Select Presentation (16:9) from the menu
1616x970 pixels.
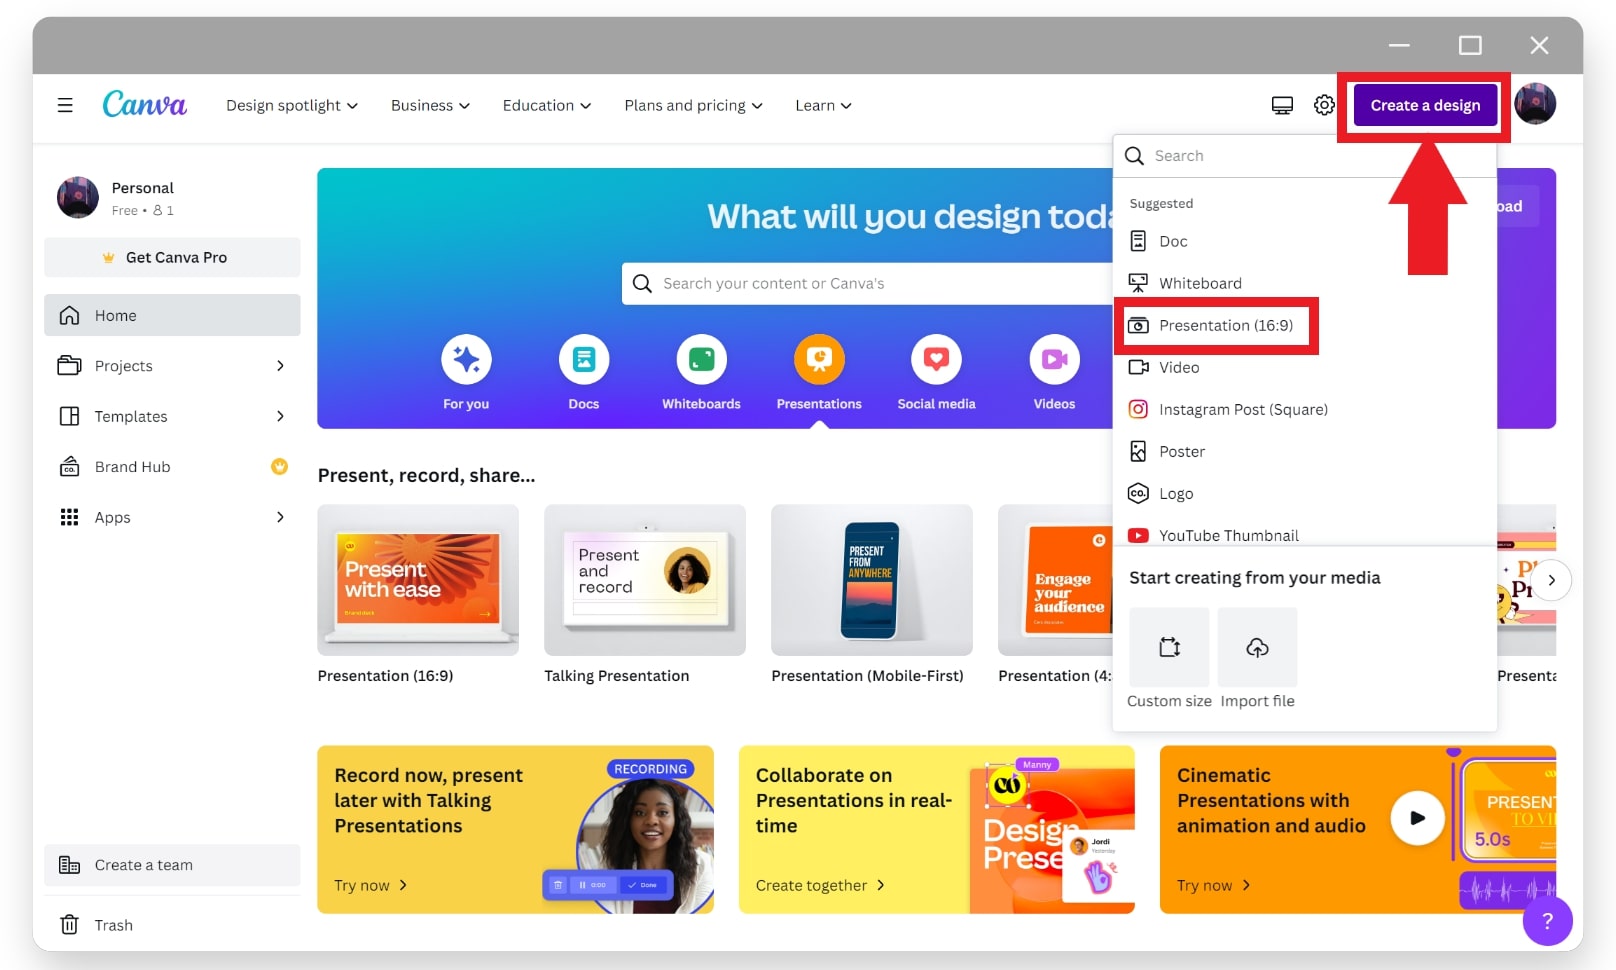coord(1216,325)
